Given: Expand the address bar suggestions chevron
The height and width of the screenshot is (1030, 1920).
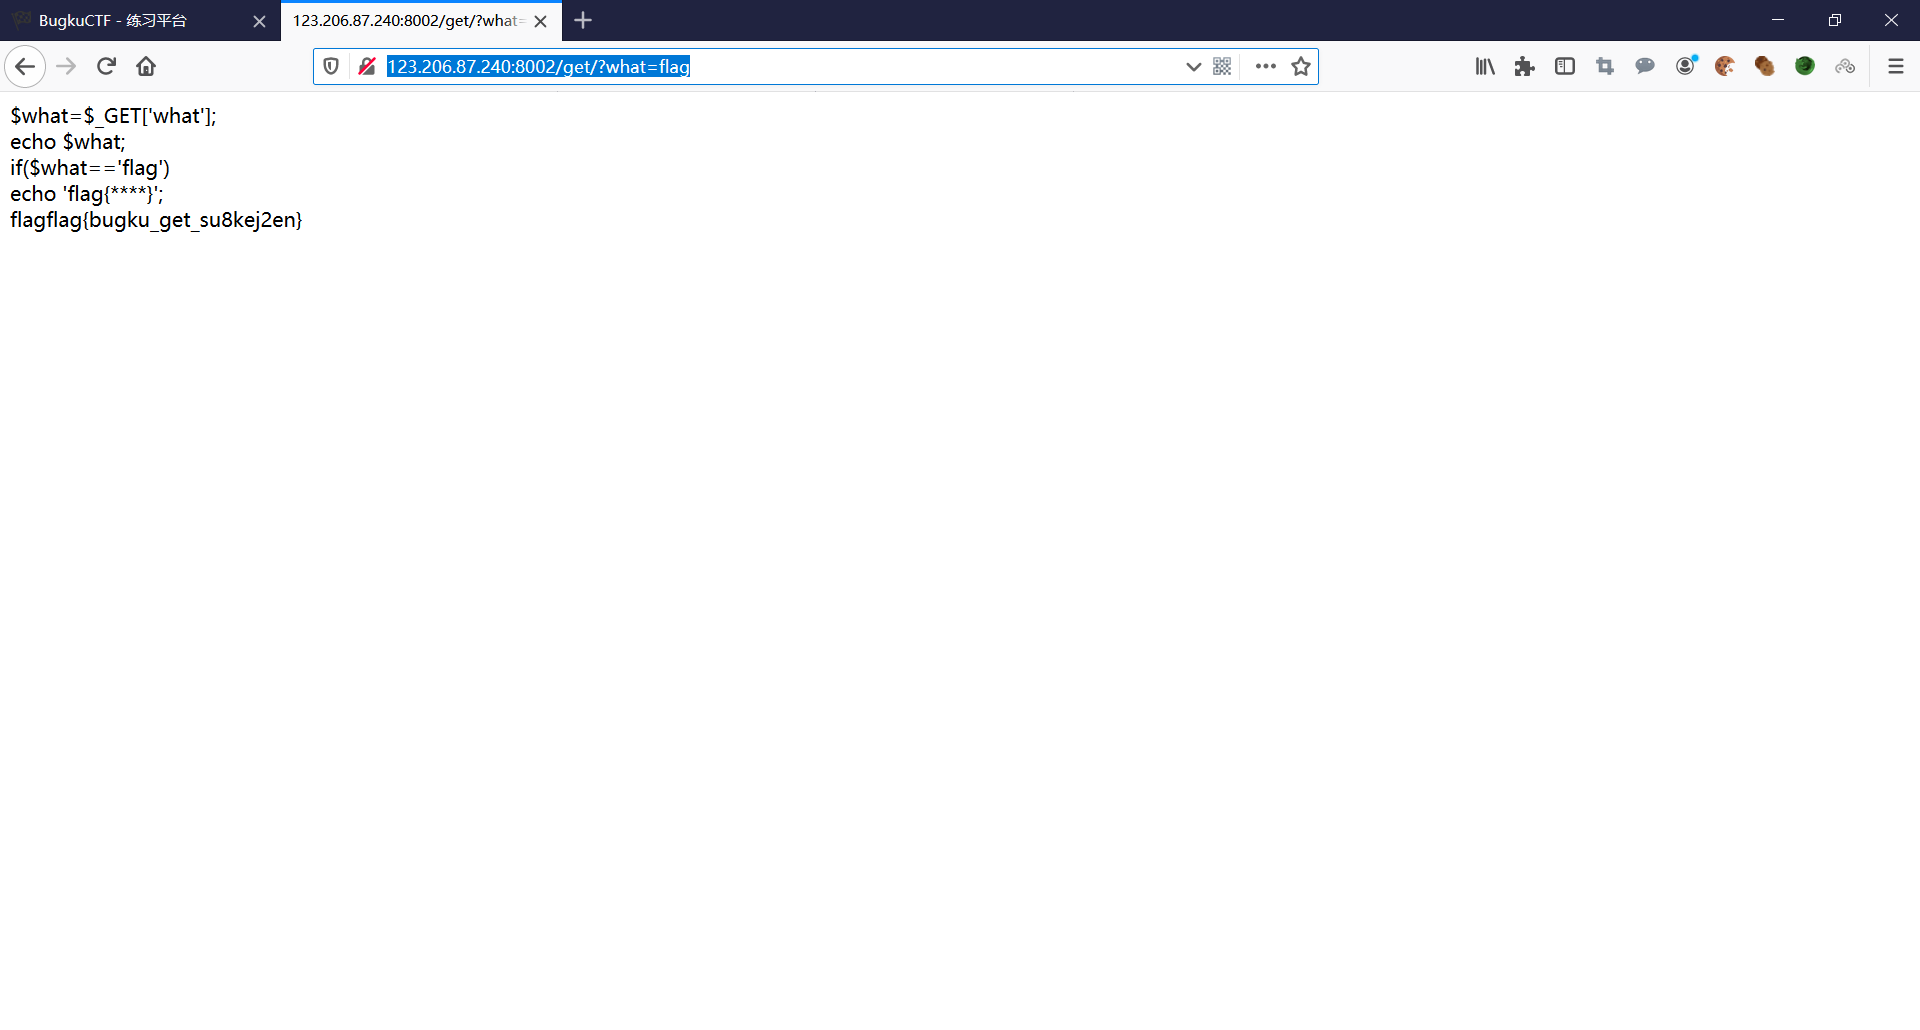Looking at the screenshot, I should click(1192, 67).
